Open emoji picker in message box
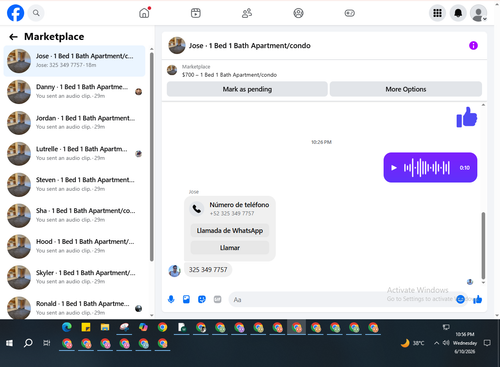 pyautogui.click(x=460, y=299)
